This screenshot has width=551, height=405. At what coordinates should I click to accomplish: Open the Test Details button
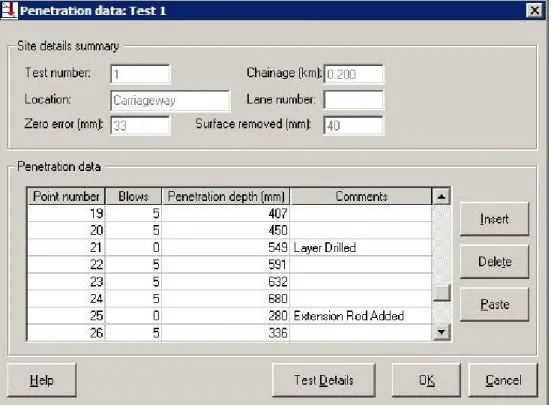point(324,380)
